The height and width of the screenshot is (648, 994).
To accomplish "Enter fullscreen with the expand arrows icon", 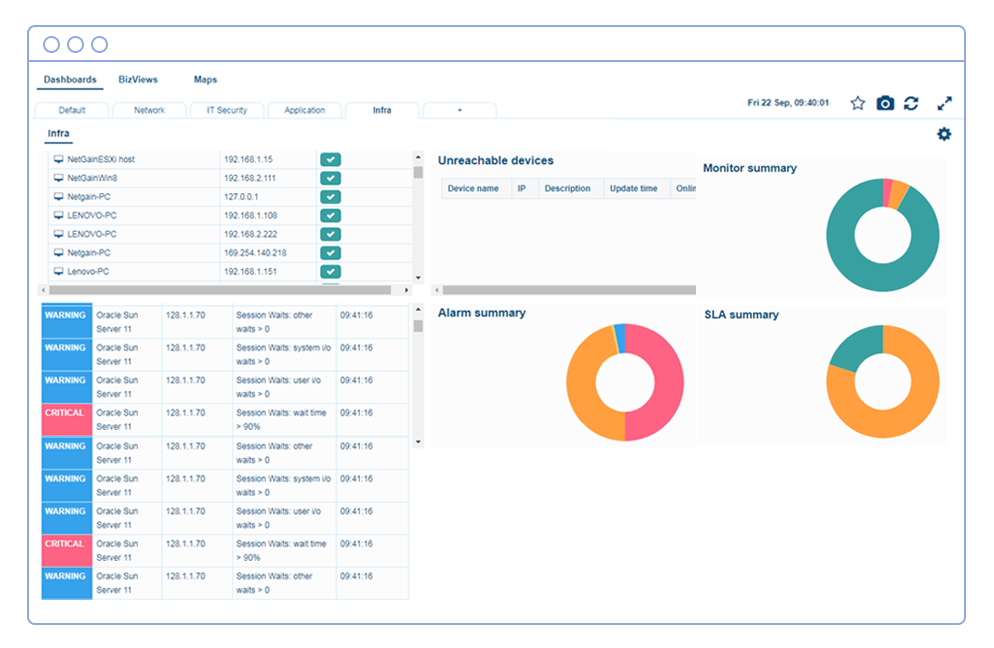I will [x=944, y=103].
